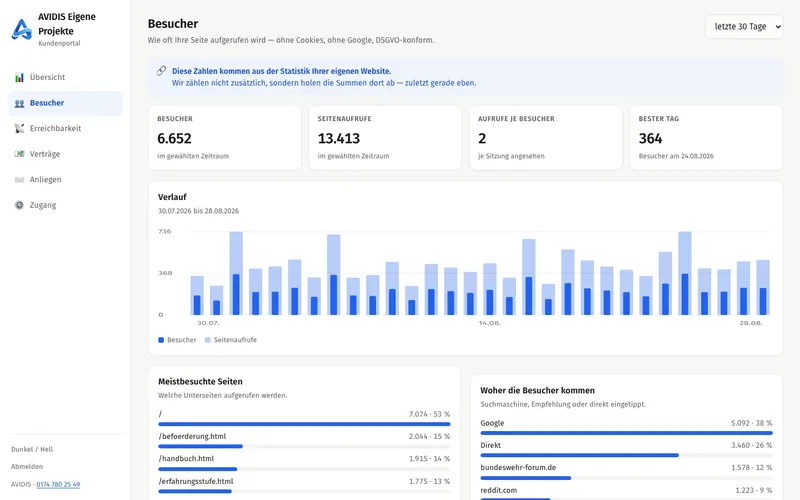
Task: Click the Besucher 6.652 stat card
Action: pyautogui.click(x=225, y=138)
